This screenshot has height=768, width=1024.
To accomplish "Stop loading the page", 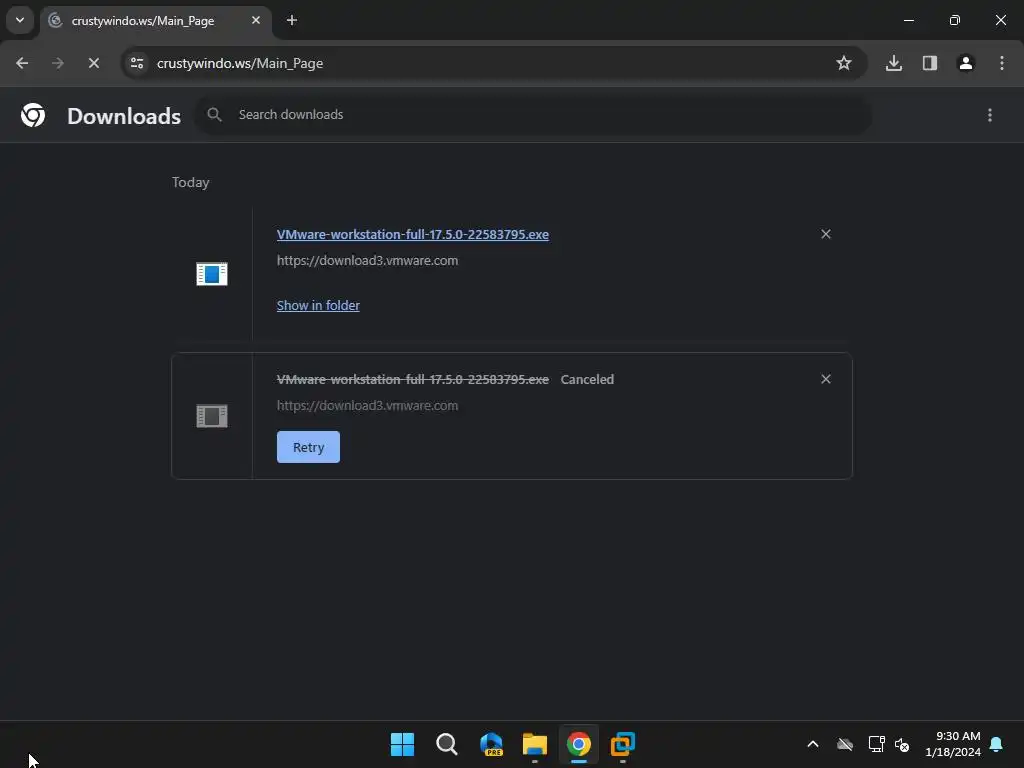I will tap(94, 63).
